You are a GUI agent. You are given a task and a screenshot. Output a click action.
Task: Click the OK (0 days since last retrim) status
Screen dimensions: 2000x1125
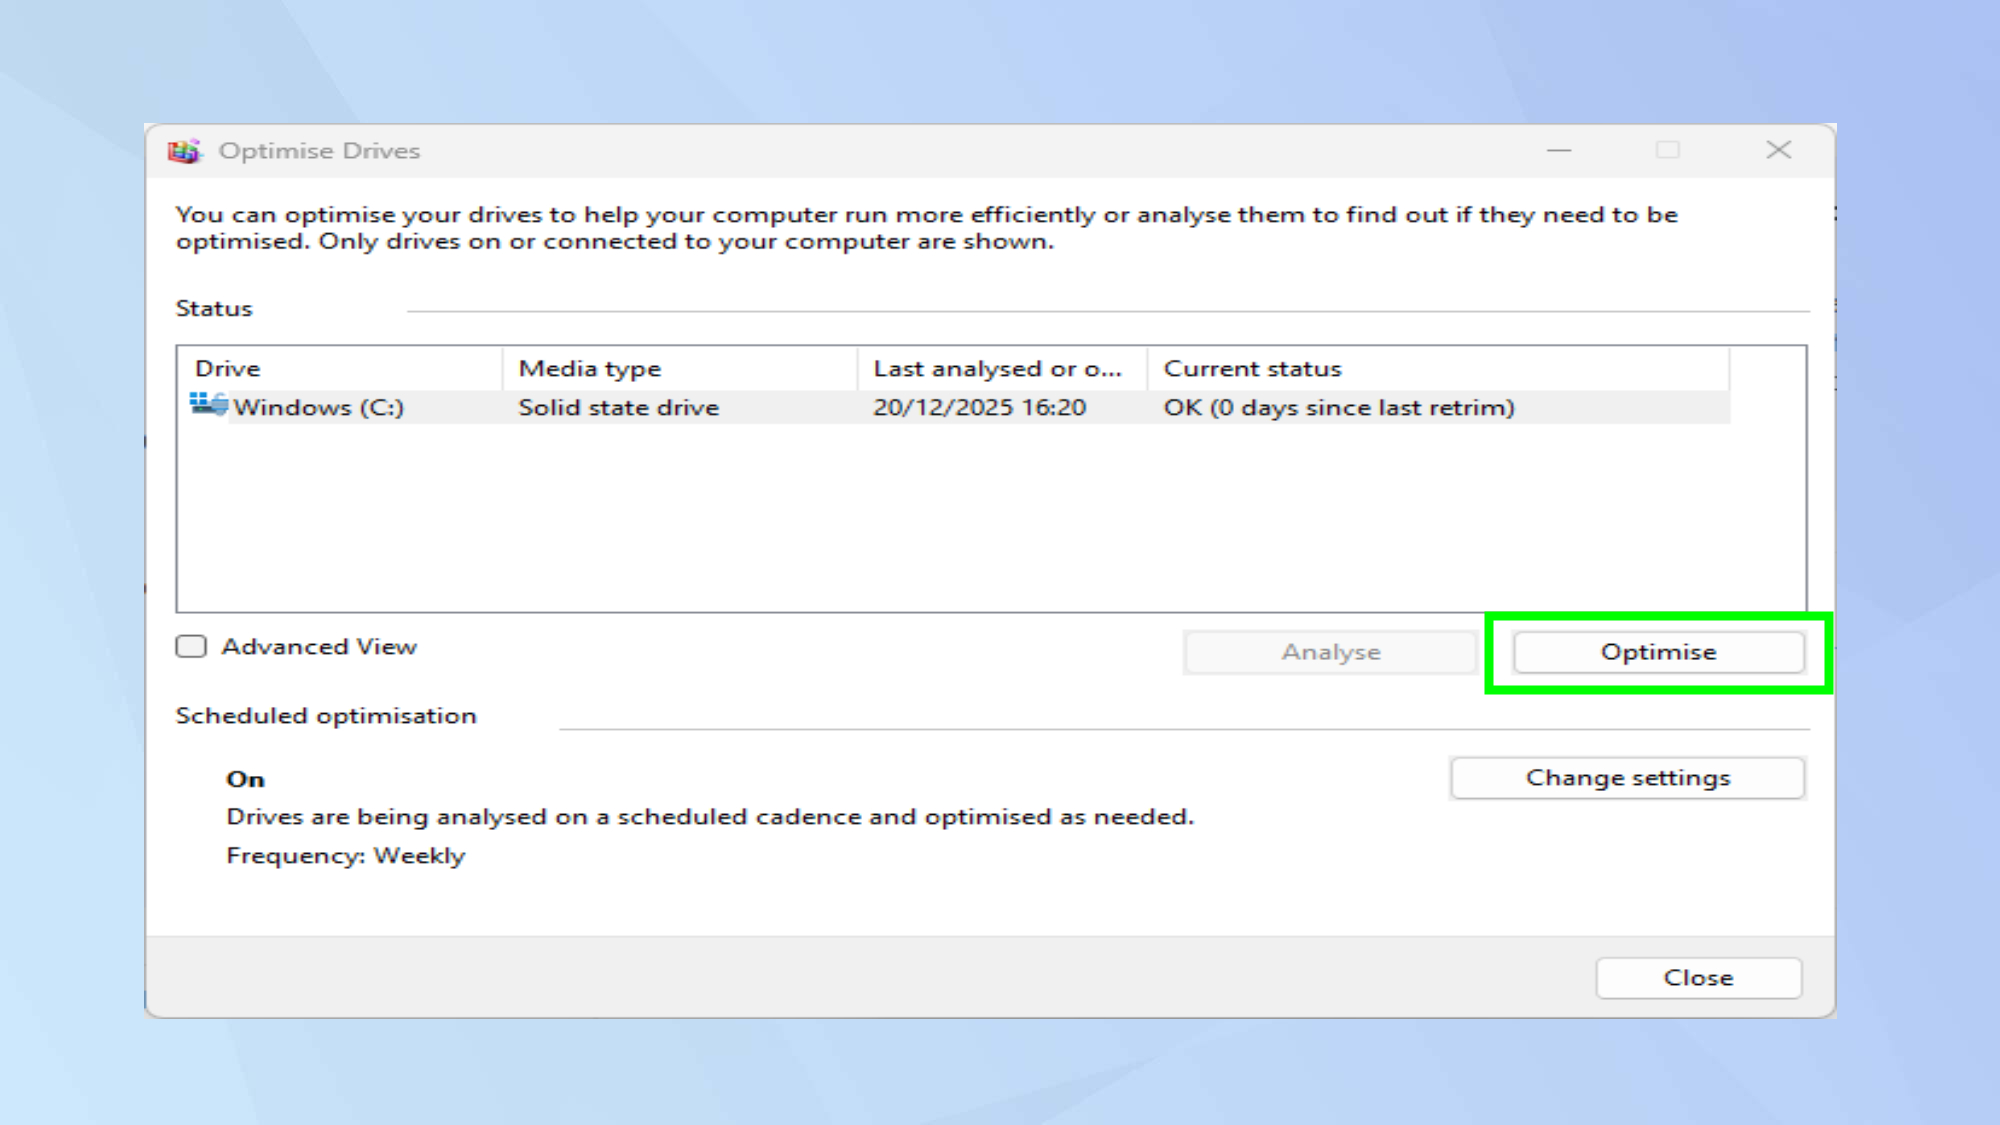click(1340, 406)
